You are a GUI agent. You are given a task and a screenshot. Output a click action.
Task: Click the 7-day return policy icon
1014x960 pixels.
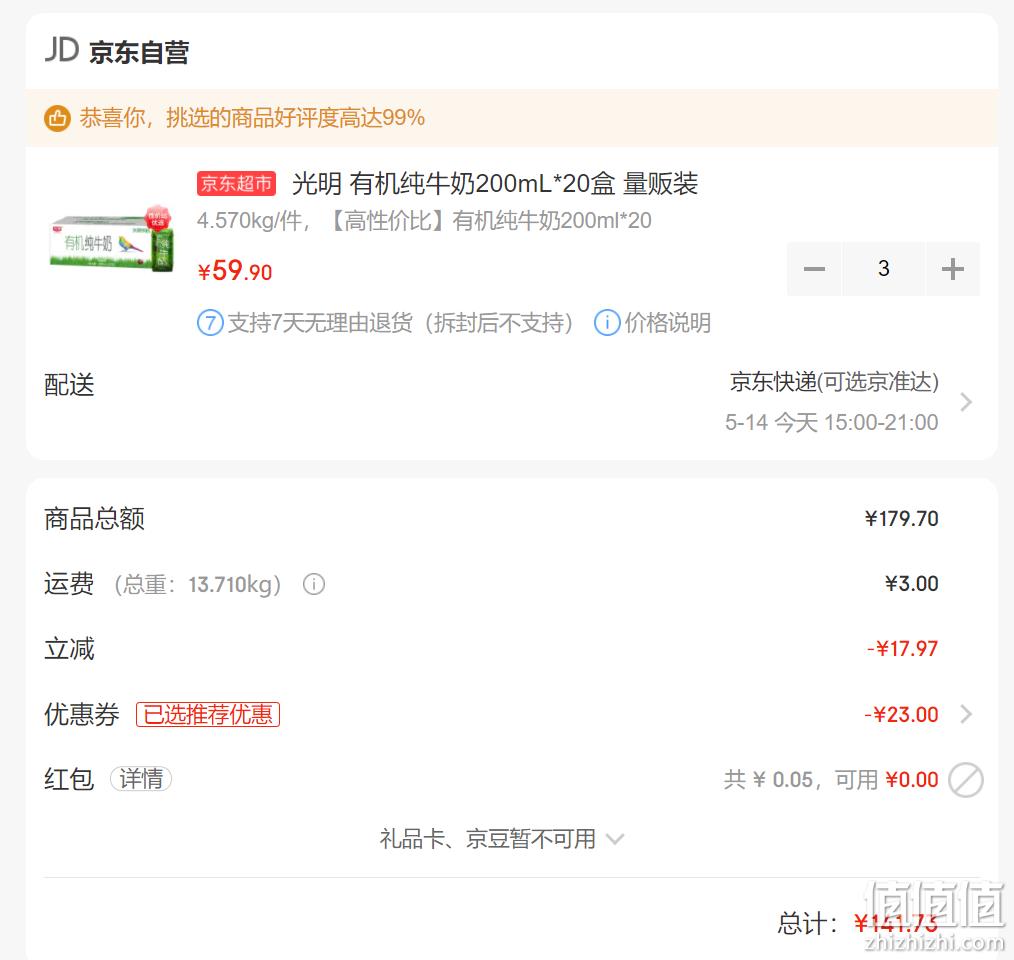pos(210,323)
